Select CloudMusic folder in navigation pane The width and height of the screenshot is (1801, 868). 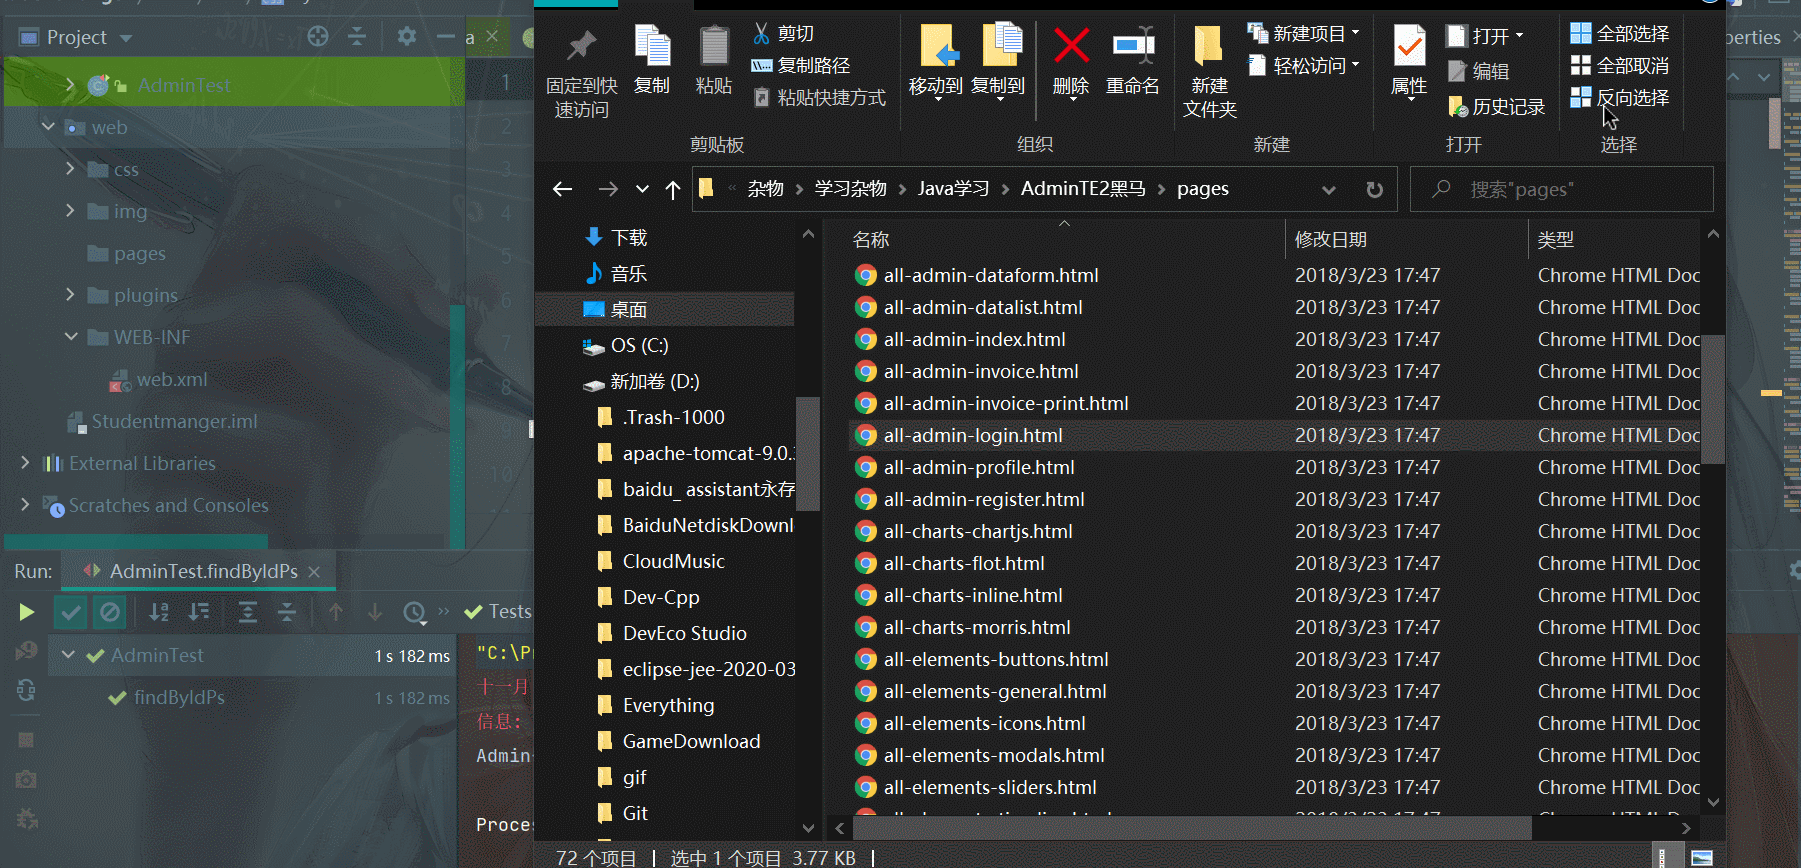pos(673,562)
